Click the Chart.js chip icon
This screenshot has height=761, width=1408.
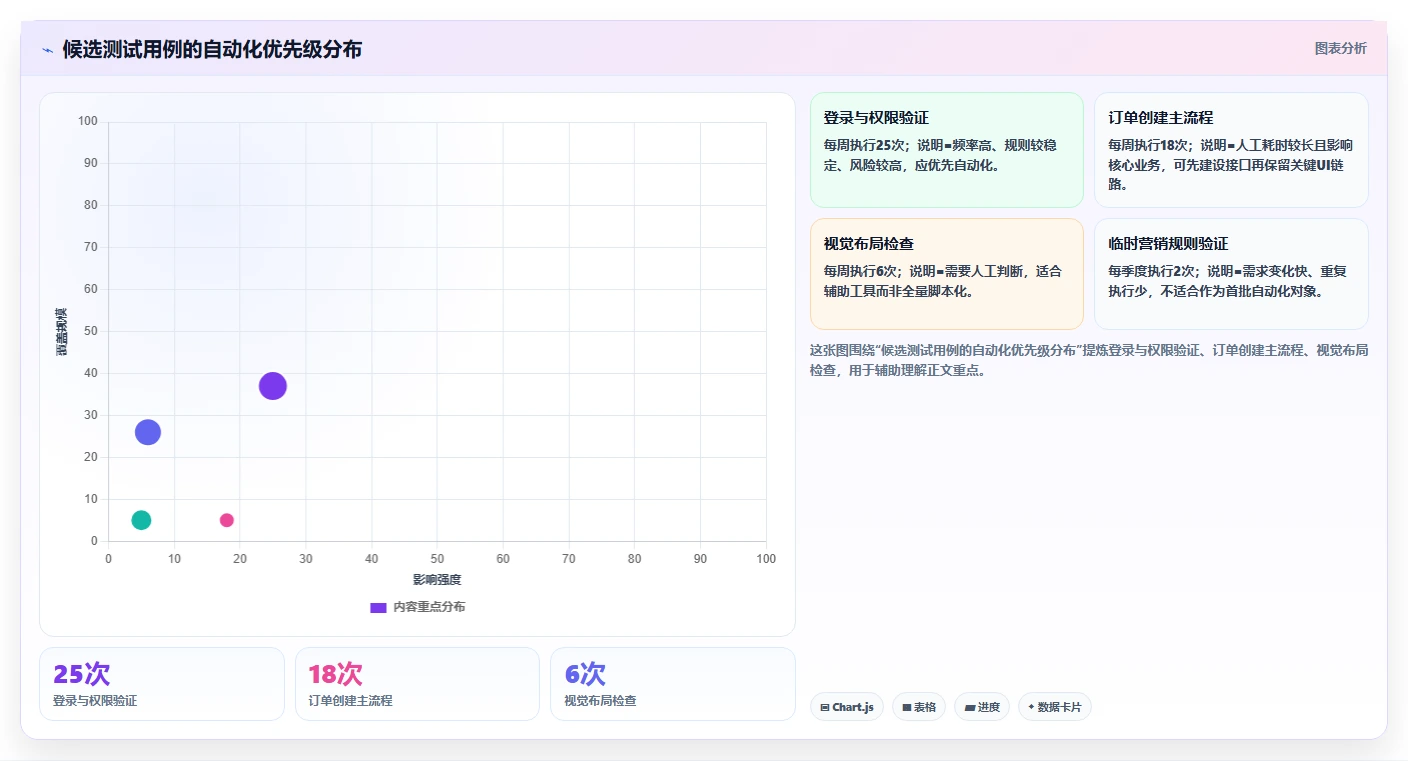pos(824,707)
